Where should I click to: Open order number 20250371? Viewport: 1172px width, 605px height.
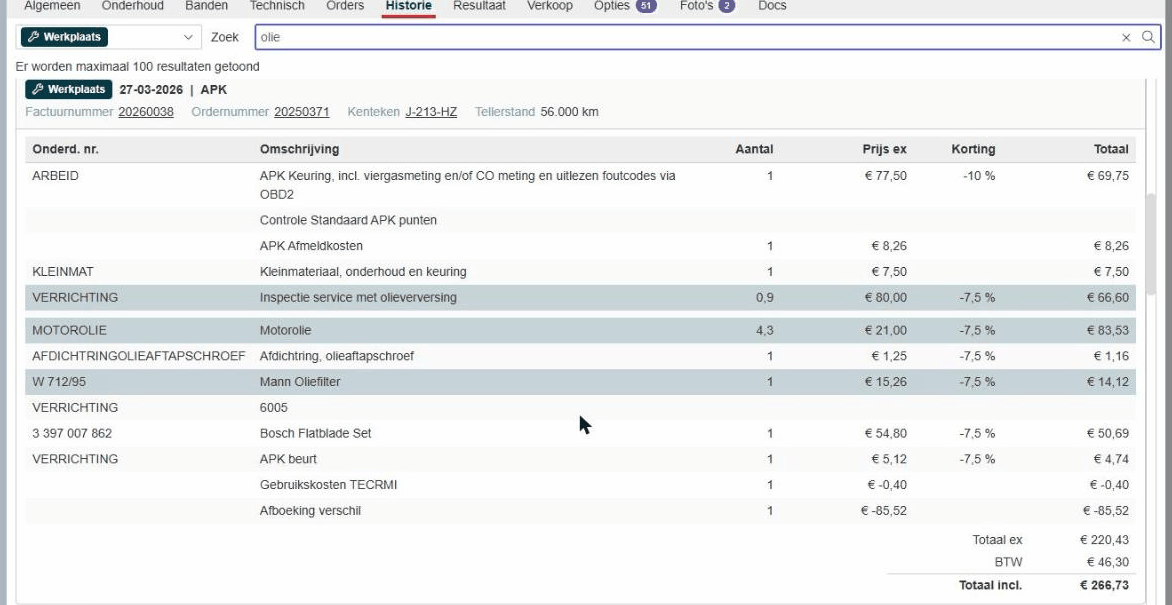point(302,112)
